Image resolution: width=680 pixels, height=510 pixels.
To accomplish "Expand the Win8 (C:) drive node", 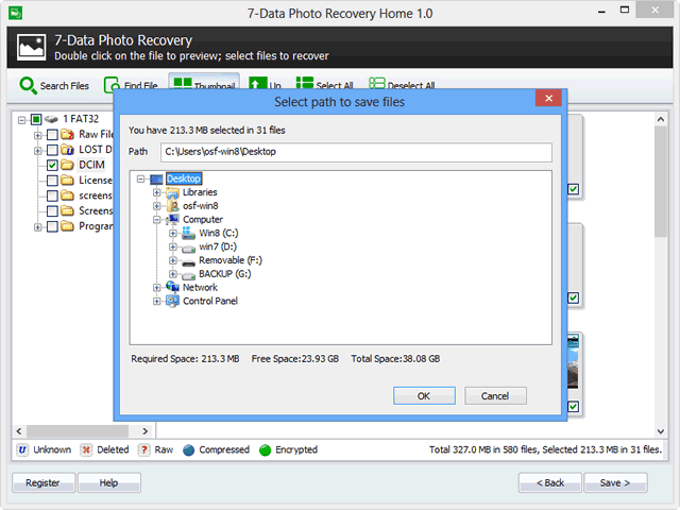I will (x=173, y=233).
